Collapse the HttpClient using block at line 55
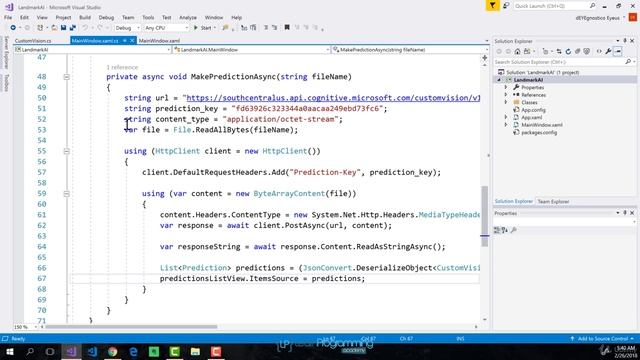Image resolution: width=640 pixels, height=360 pixels. pyautogui.click(x=67, y=151)
